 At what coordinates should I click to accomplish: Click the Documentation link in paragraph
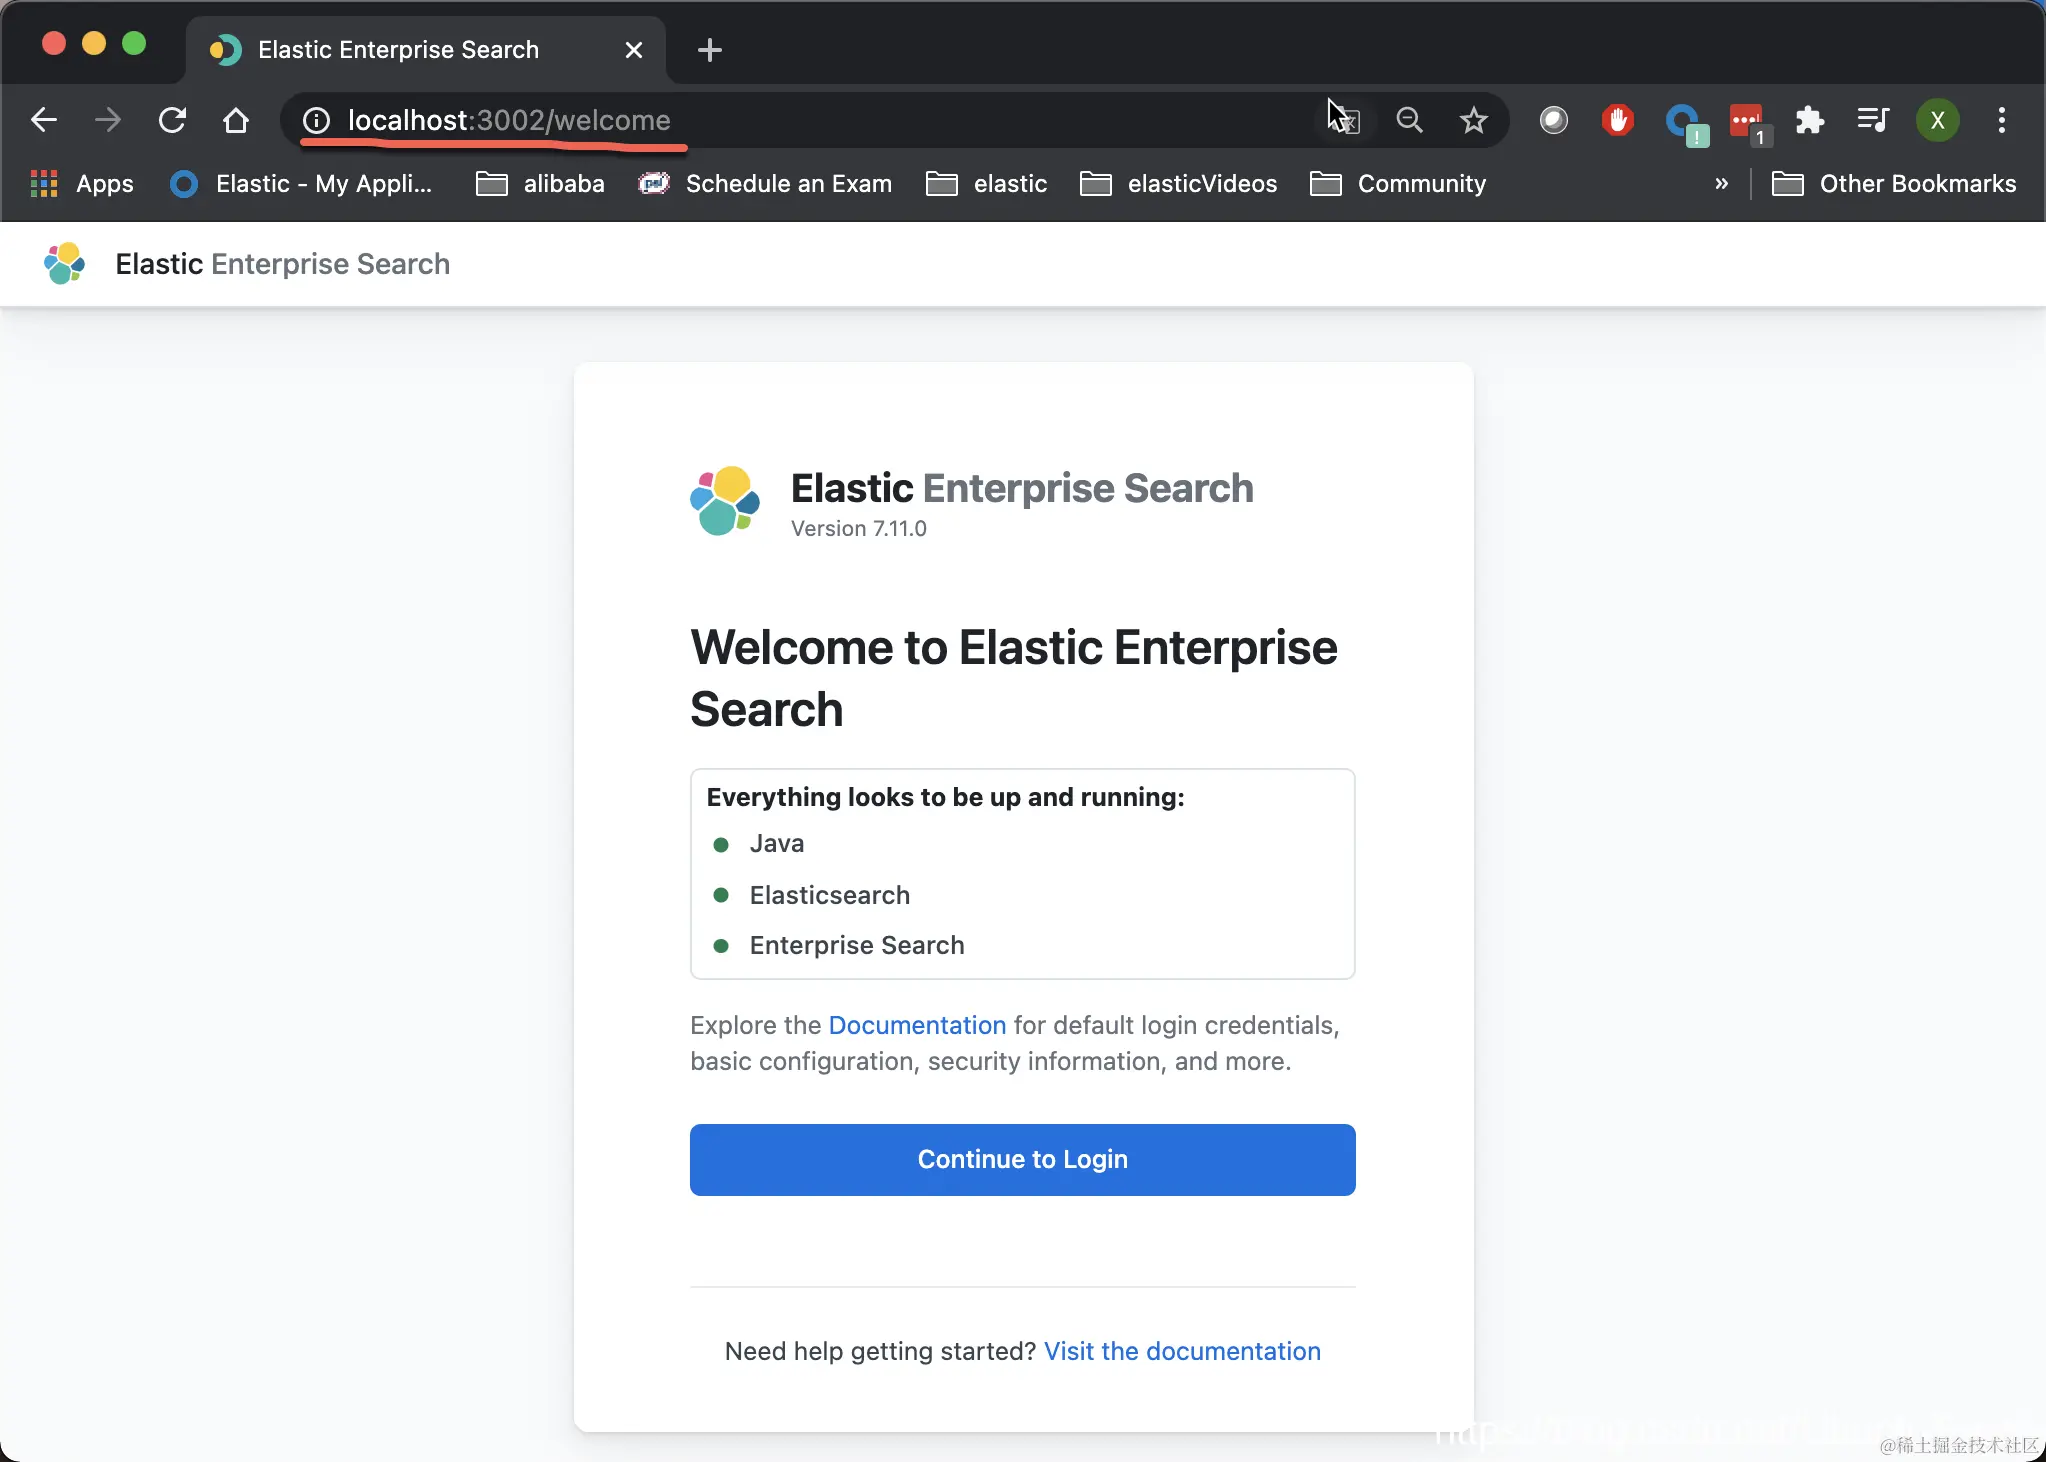click(x=917, y=1025)
